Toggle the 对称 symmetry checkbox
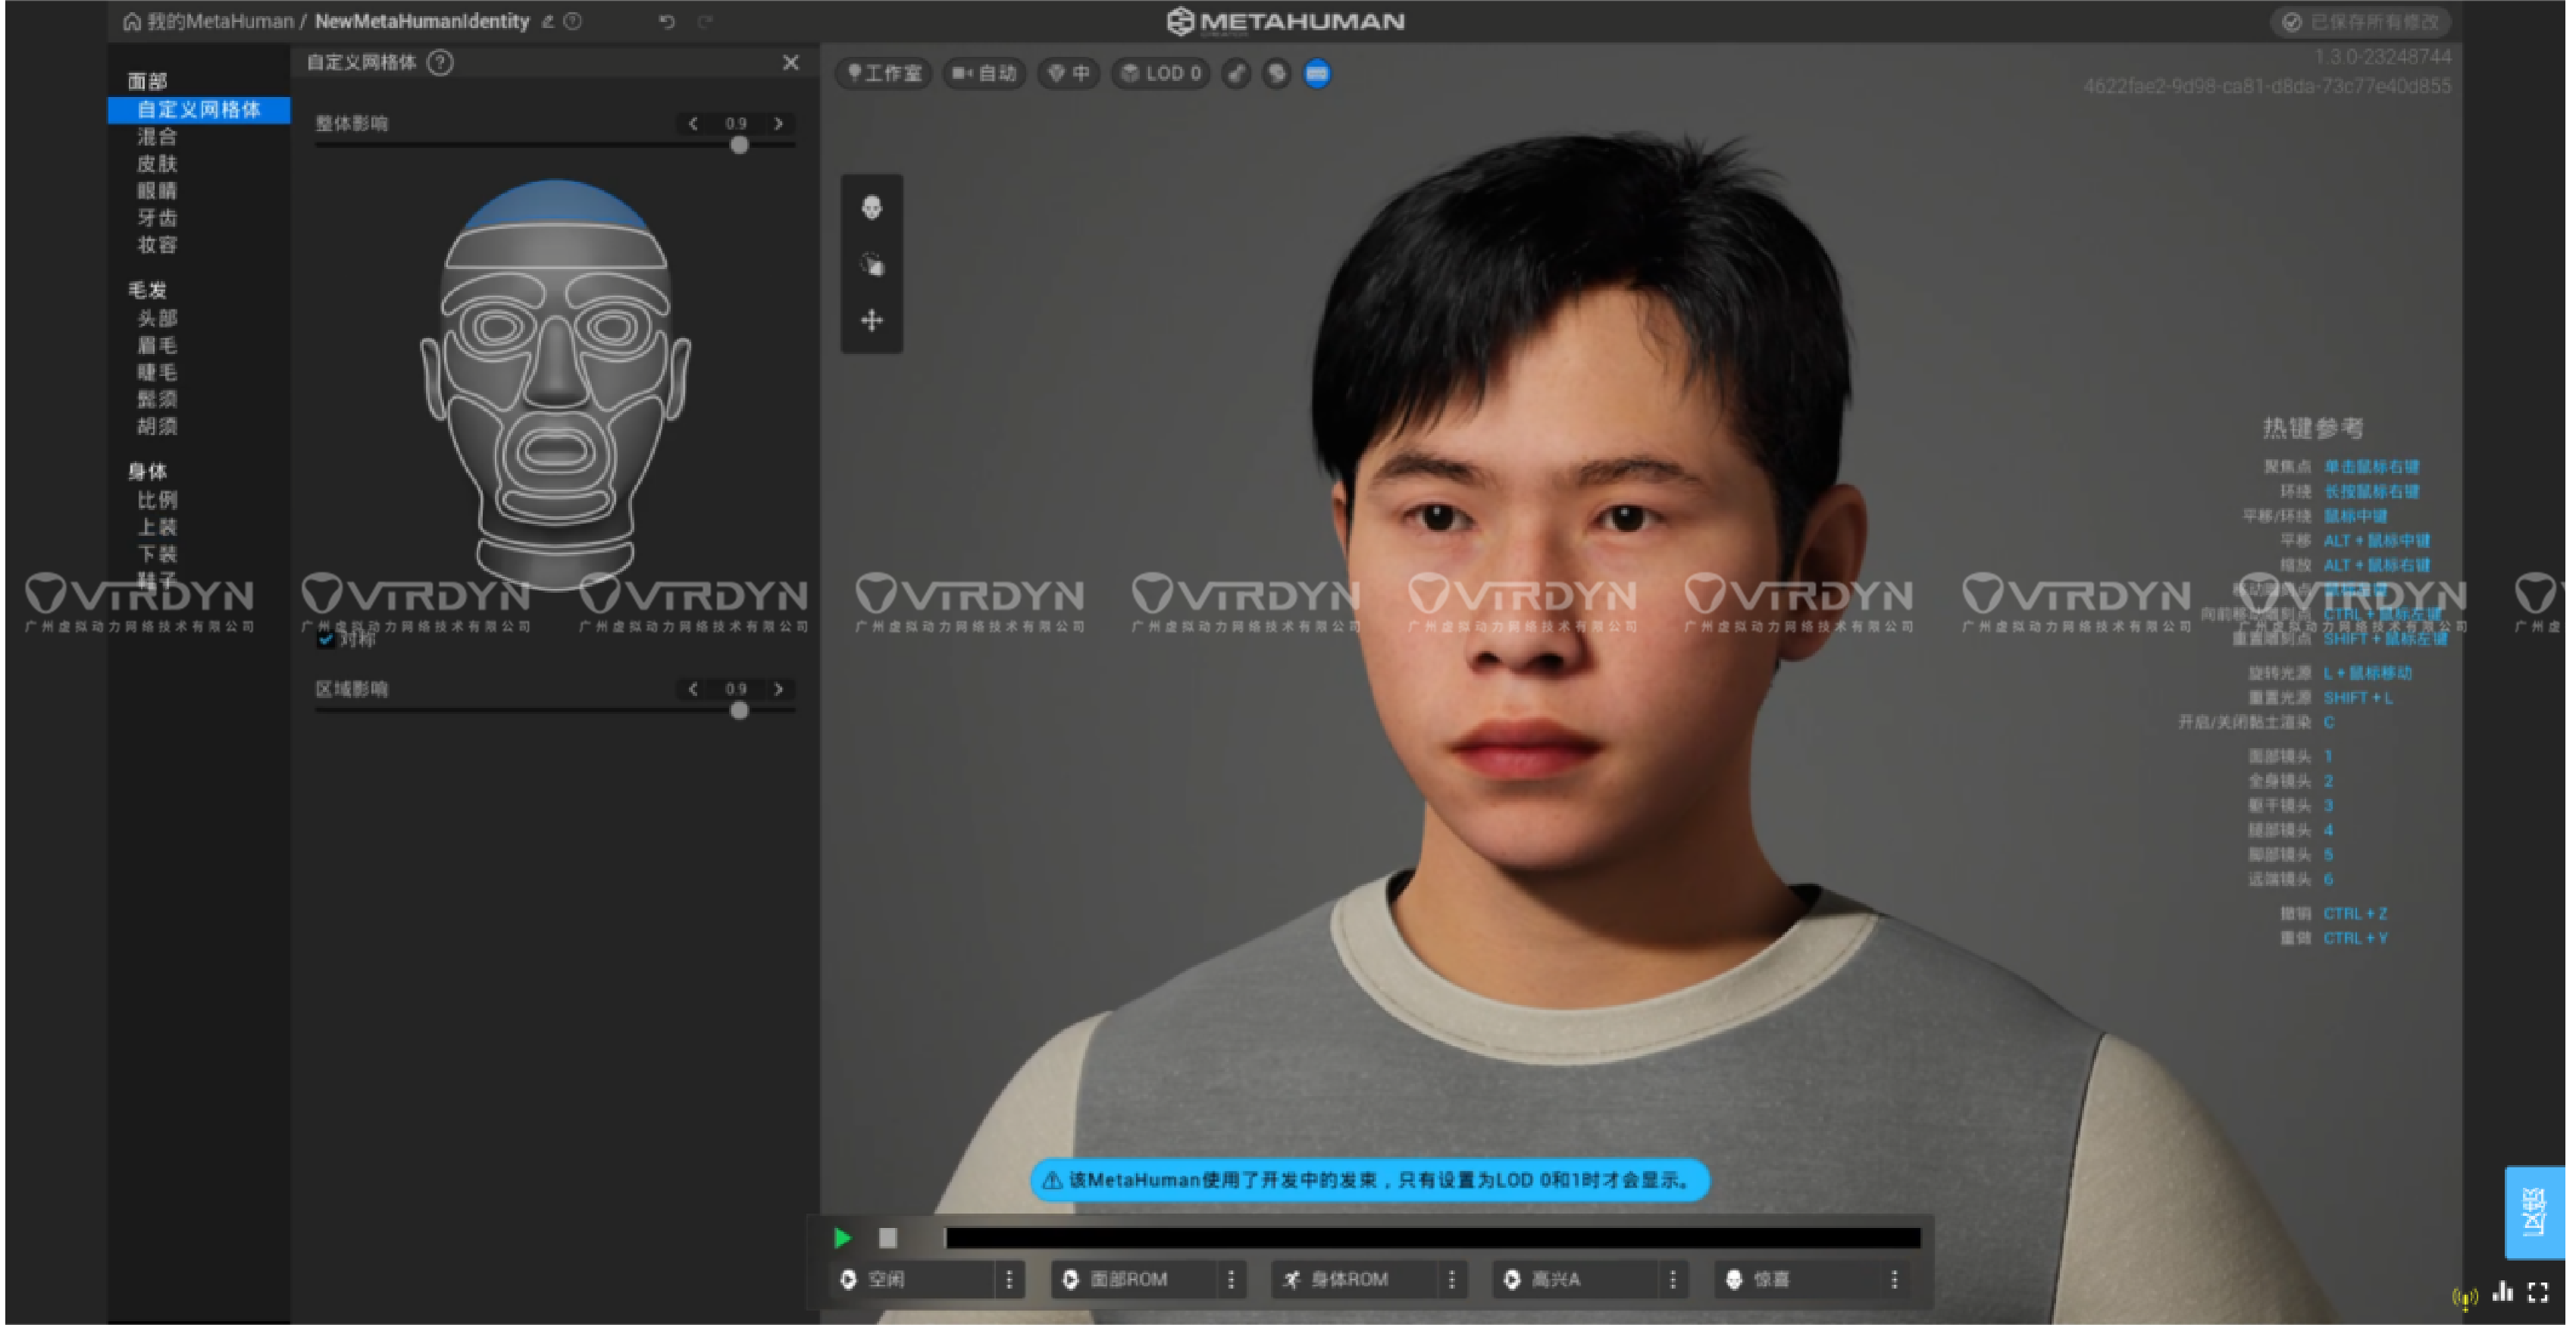Screen dimensions: 2576x1325 [325, 640]
